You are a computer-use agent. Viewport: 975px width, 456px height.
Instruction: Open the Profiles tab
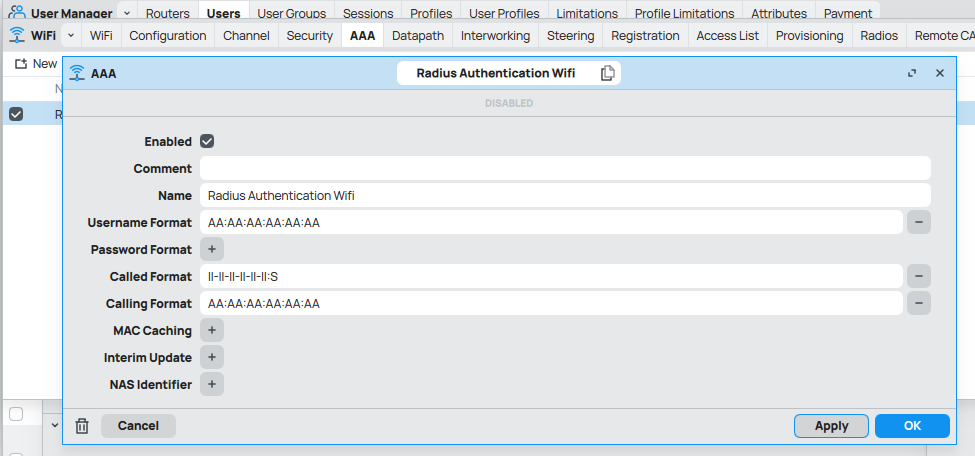(x=431, y=13)
